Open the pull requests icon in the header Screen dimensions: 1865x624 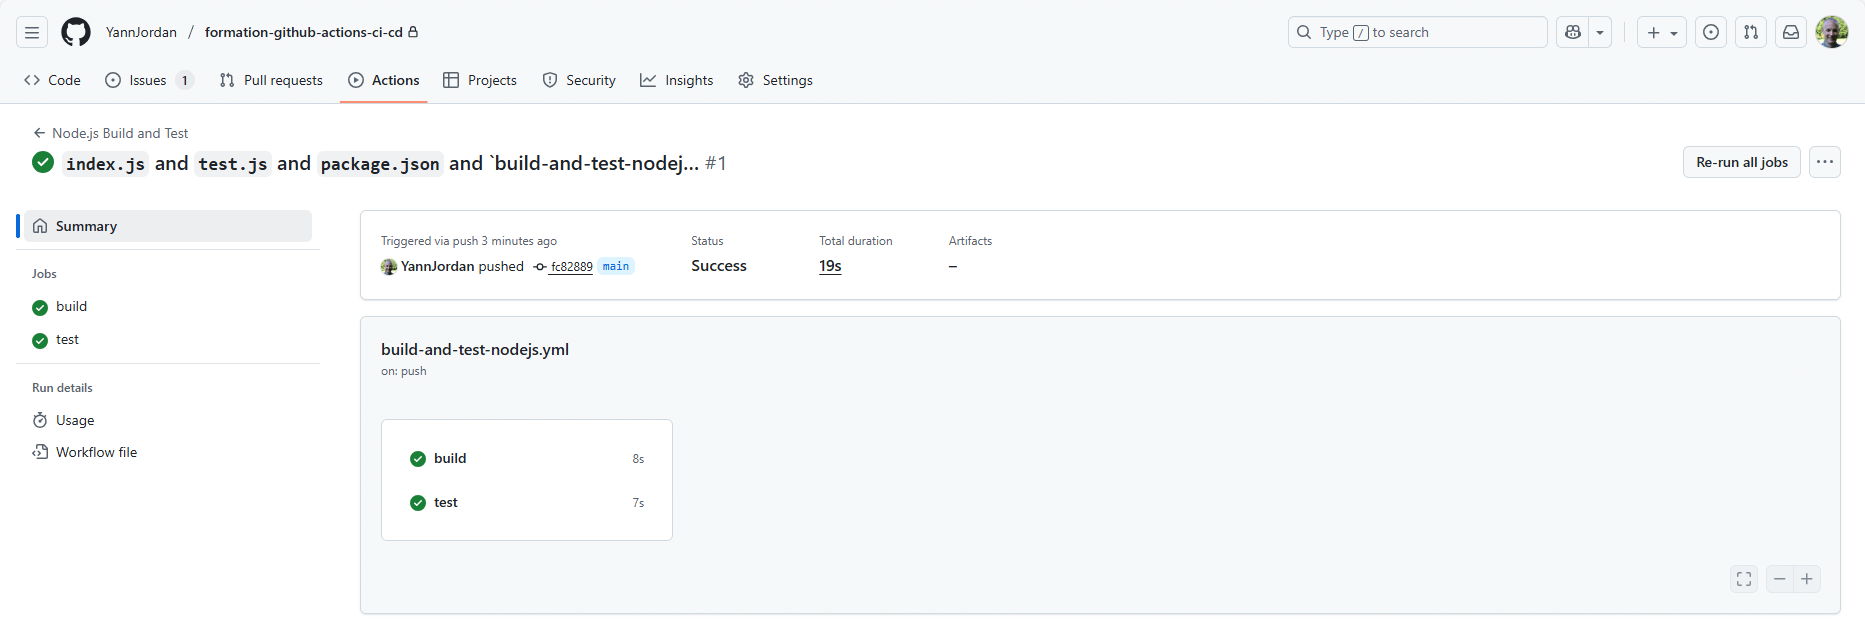pyautogui.click(x=1751, y=32)
